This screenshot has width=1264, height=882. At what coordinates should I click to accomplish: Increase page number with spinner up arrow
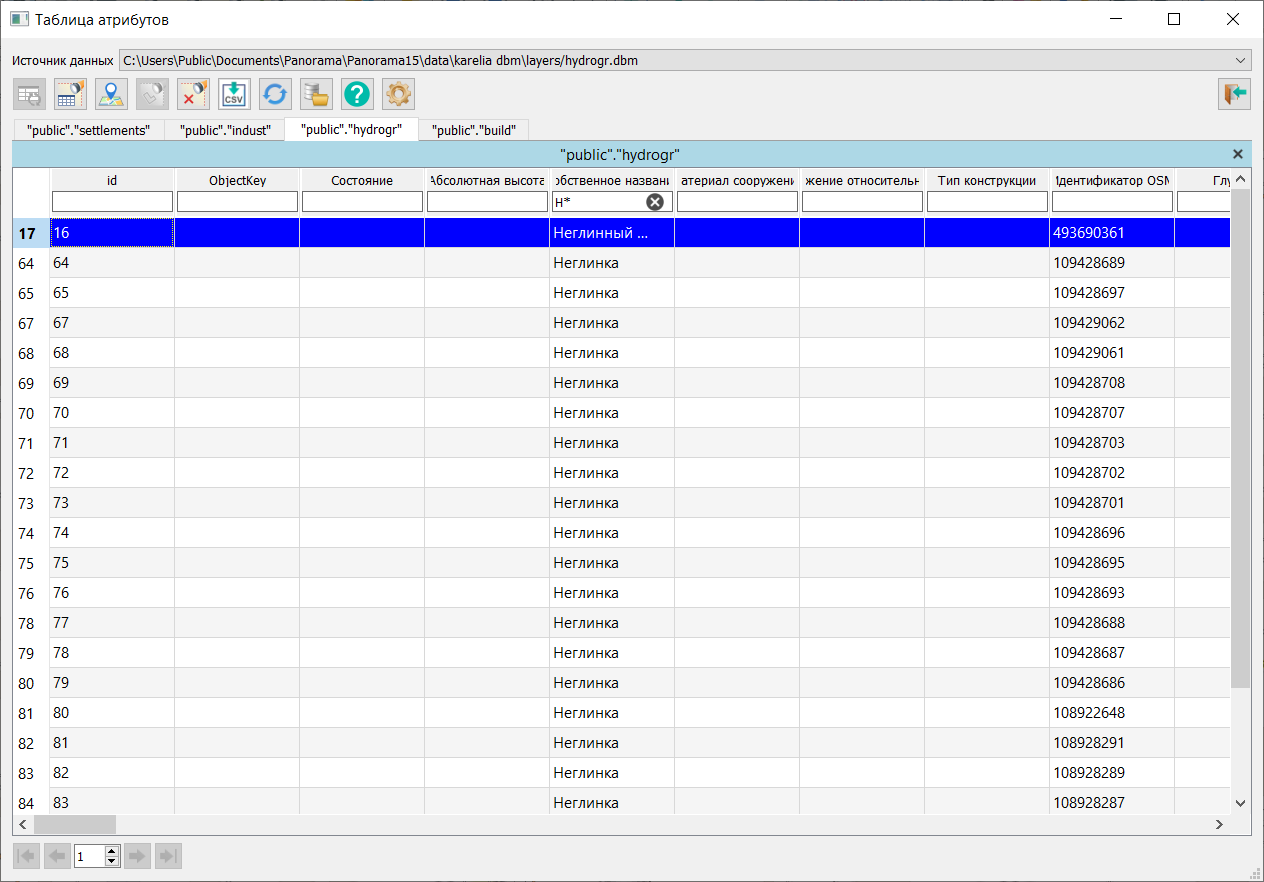tap(112, 851)
